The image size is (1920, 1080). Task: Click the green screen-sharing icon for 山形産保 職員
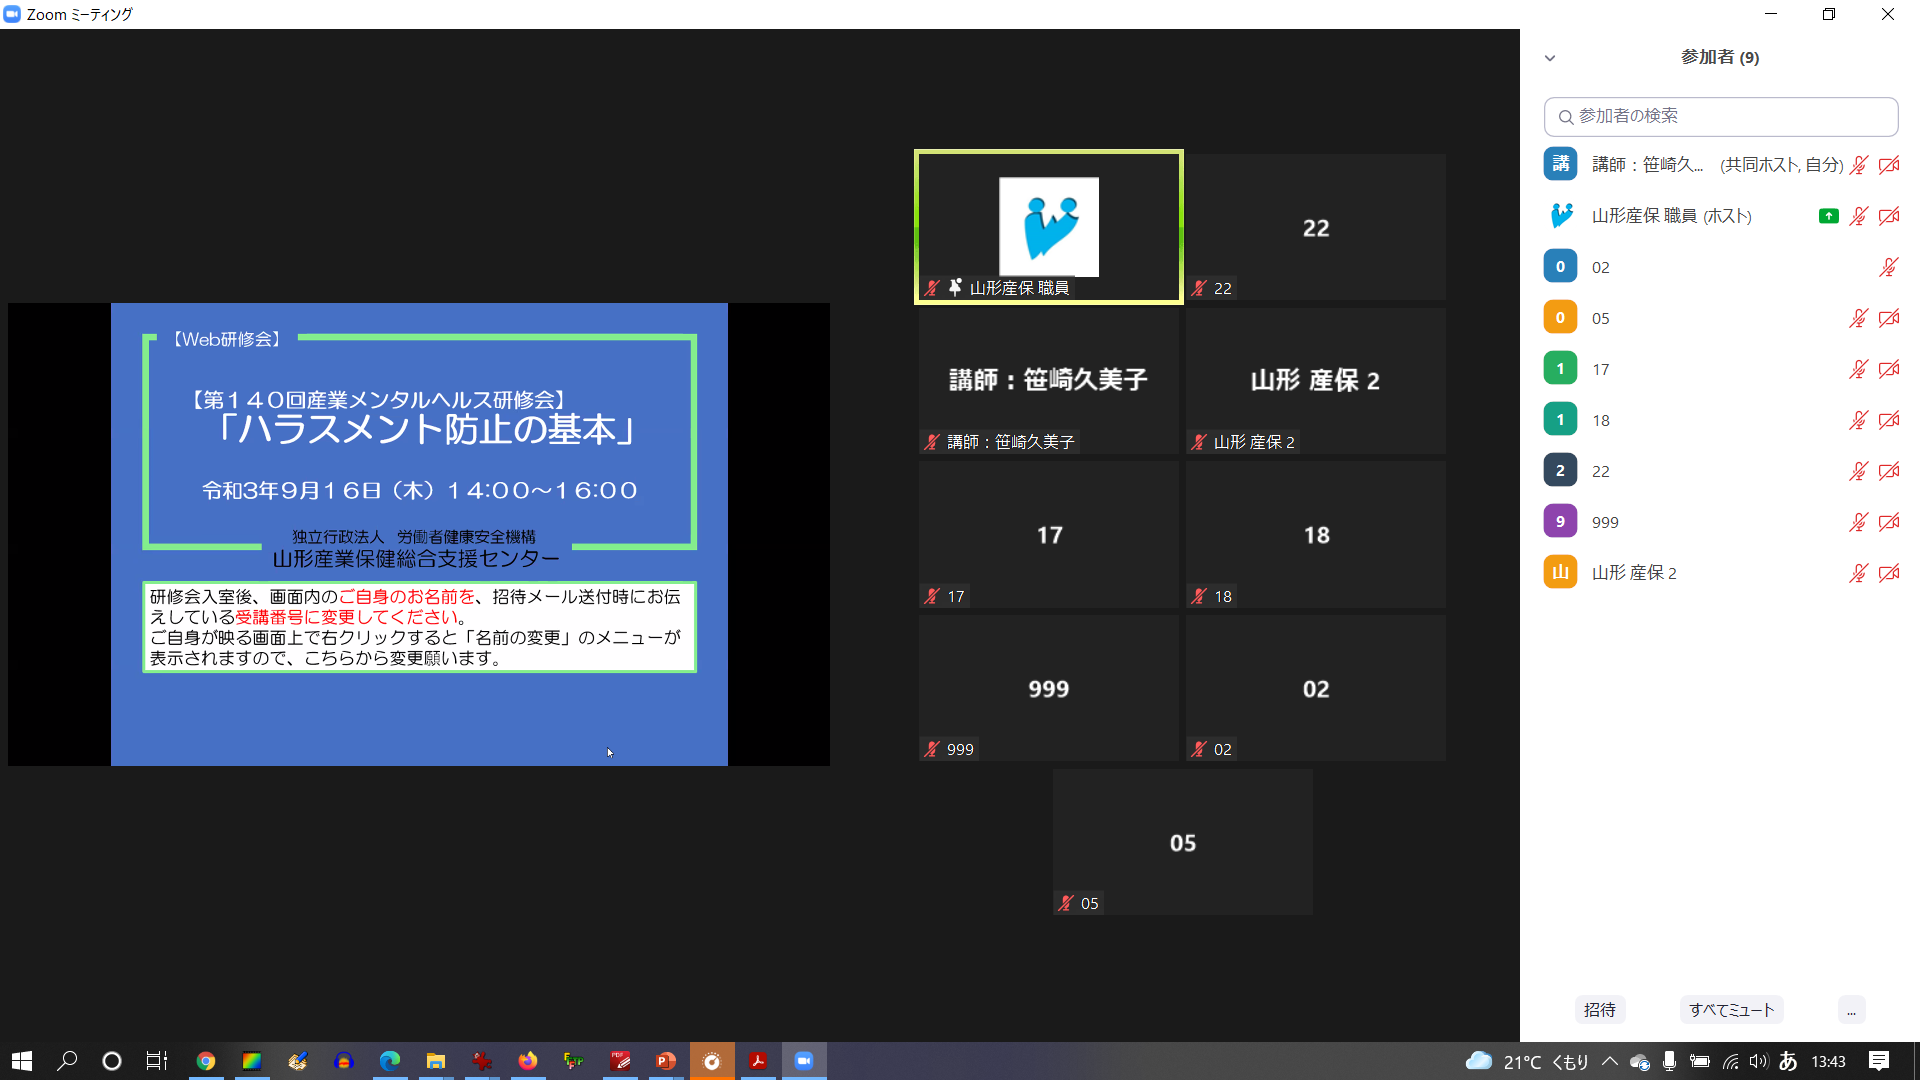click(x=1829, y=216)
